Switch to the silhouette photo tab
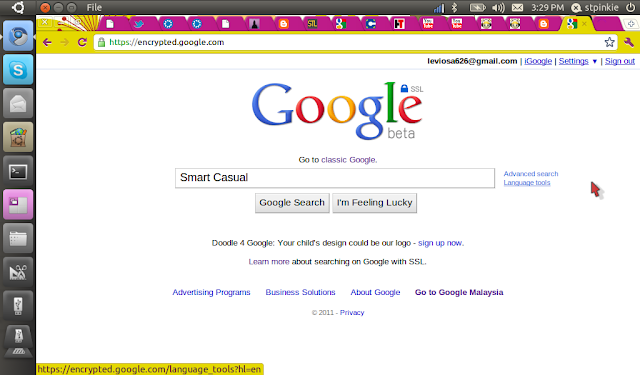The image size is (640, 375). (x=255, y=24)
